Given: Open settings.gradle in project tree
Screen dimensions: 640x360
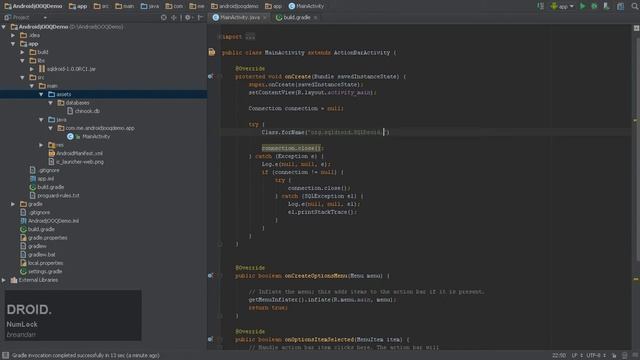Looking at the screenshot, I should (41, 271).
